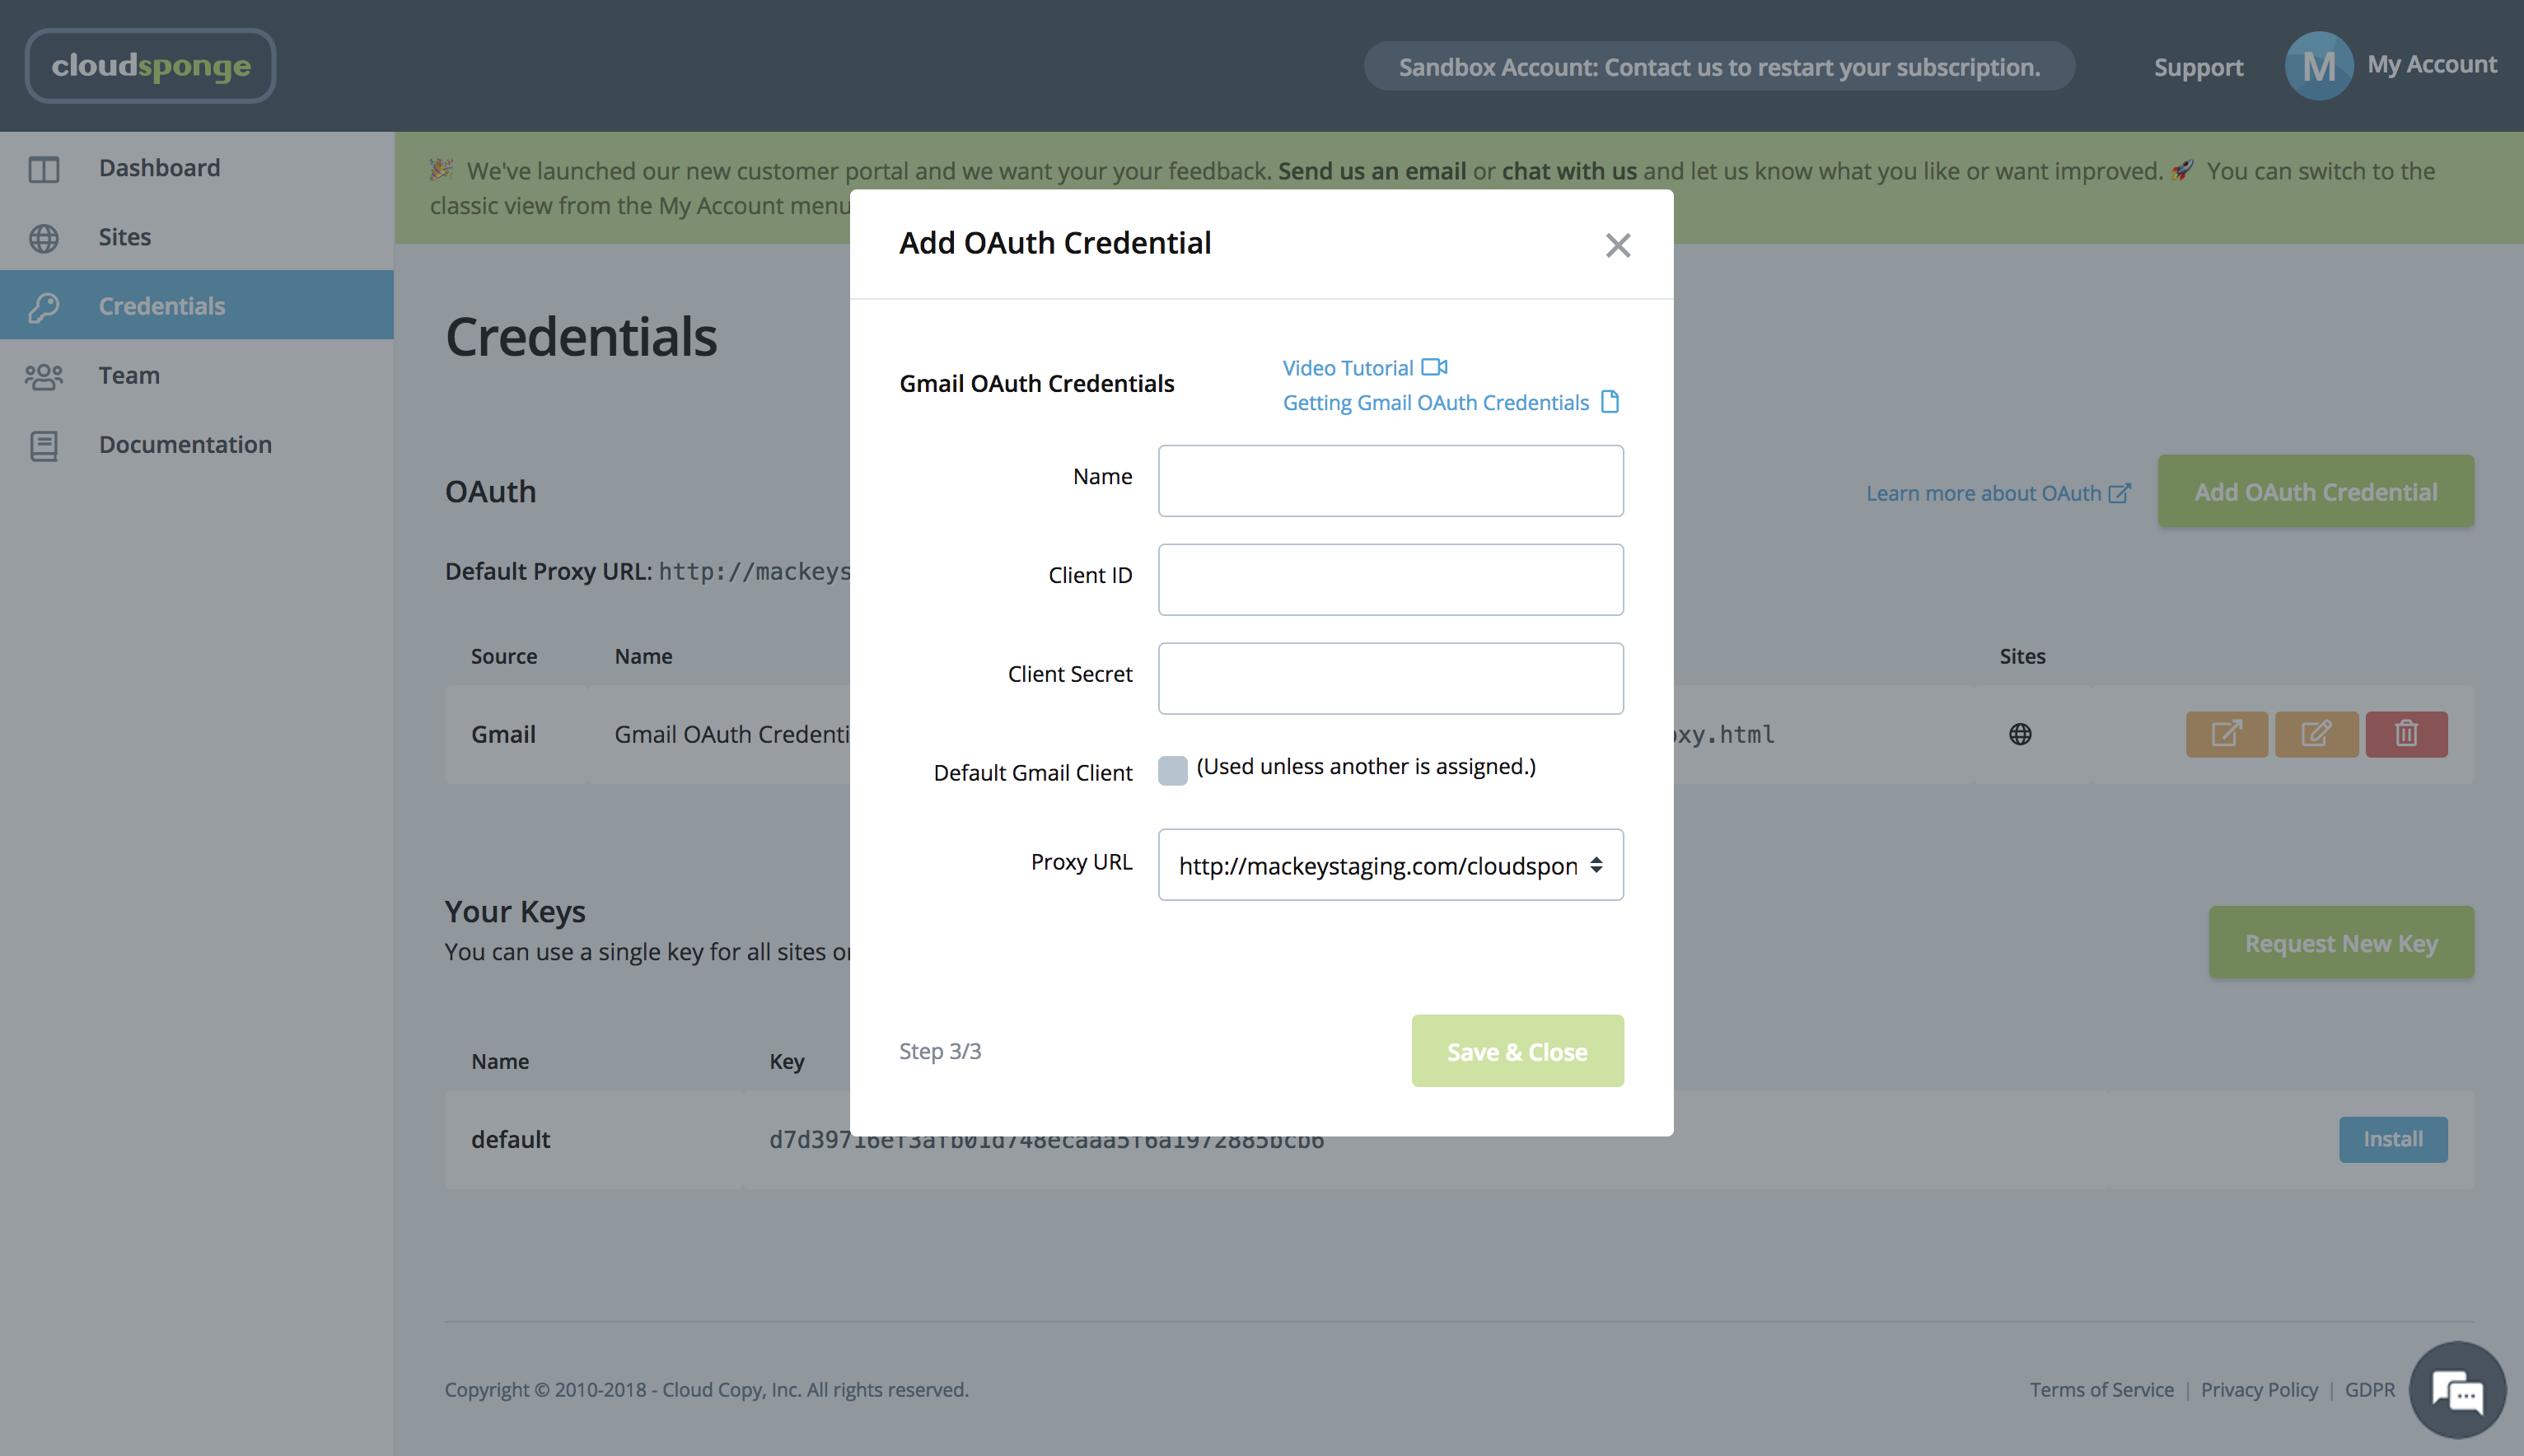The width and height of the screenshot is (2524, 1456).
Task: Open Documentation from sidebar
Action: tap(185, 444)
